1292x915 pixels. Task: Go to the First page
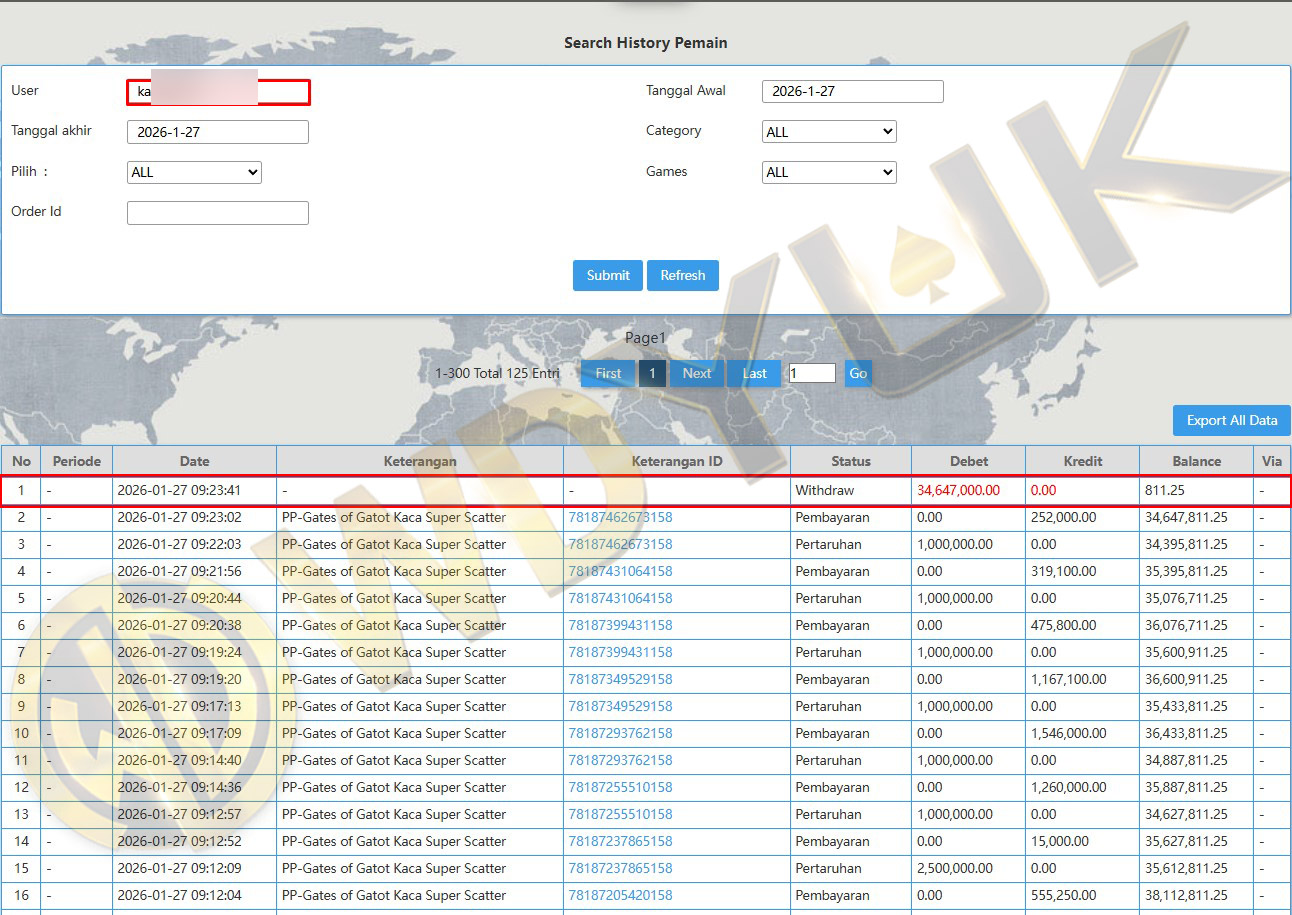pyautogui.click(x=608, y=373)
